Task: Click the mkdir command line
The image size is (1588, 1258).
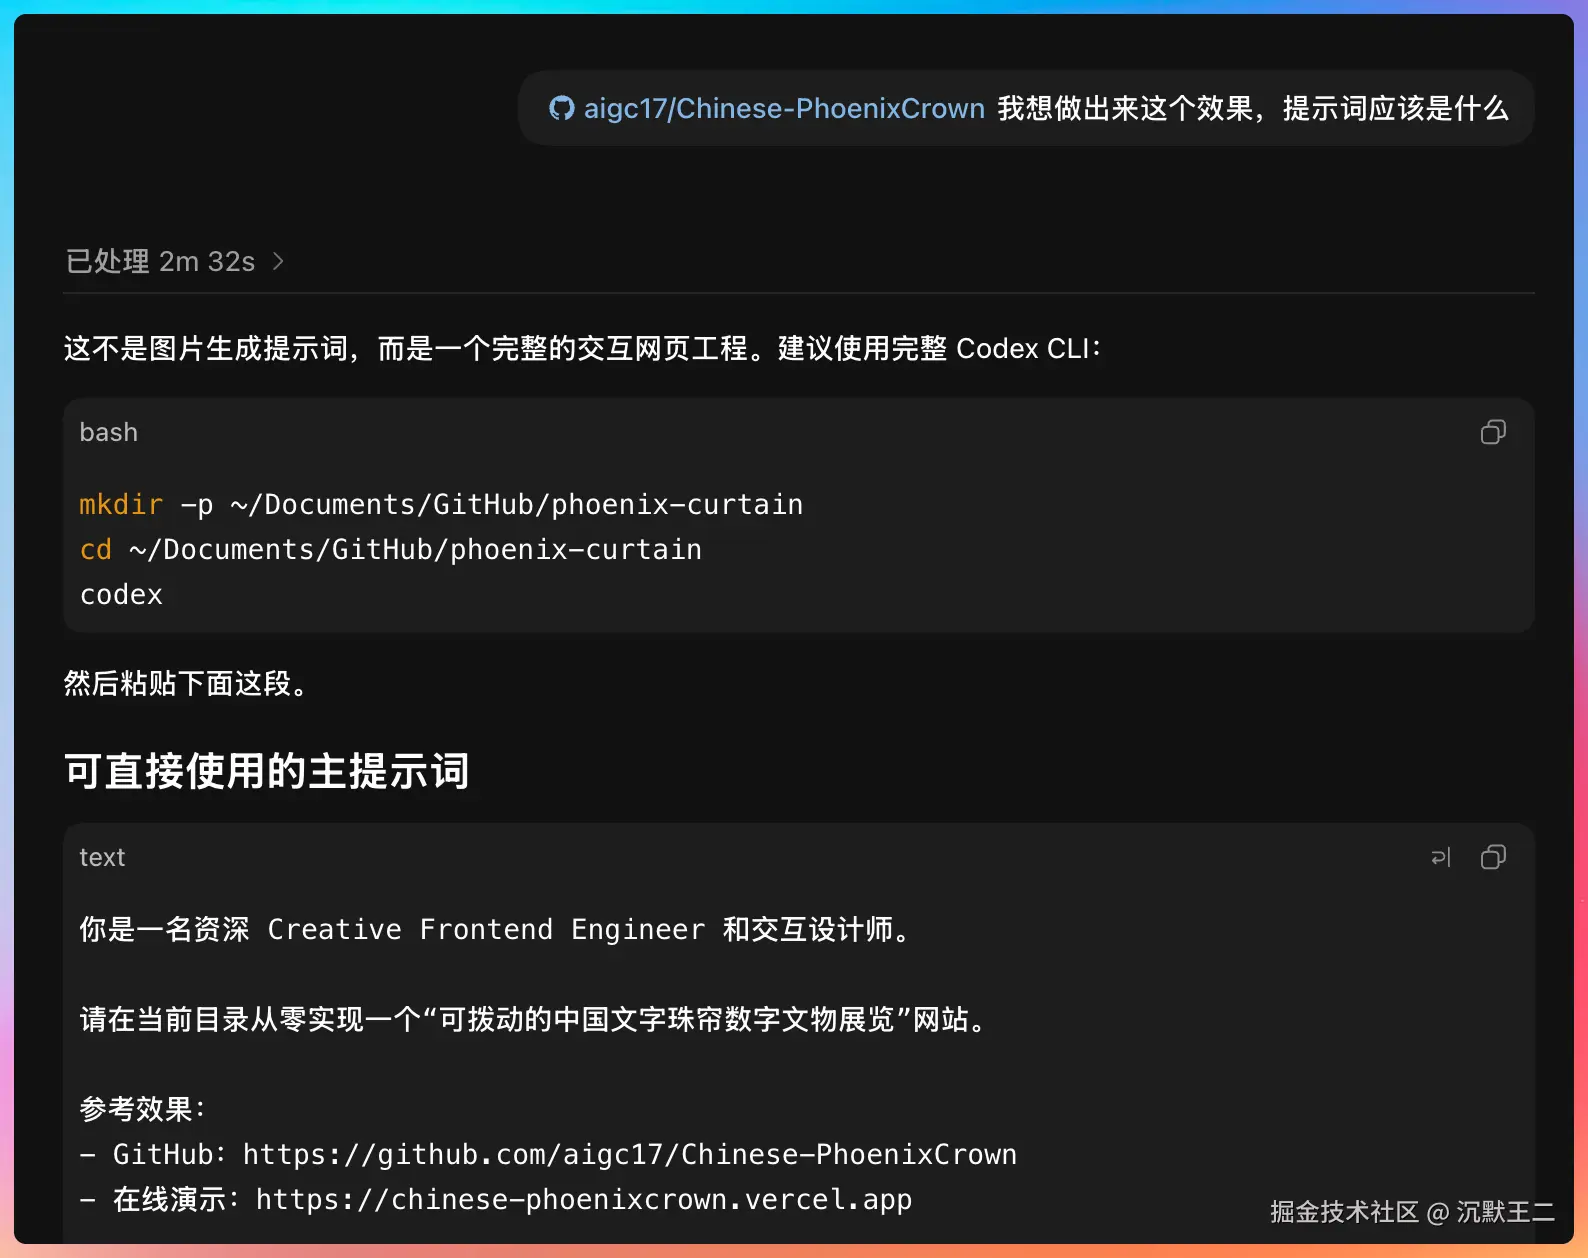Action: (441, 505)
